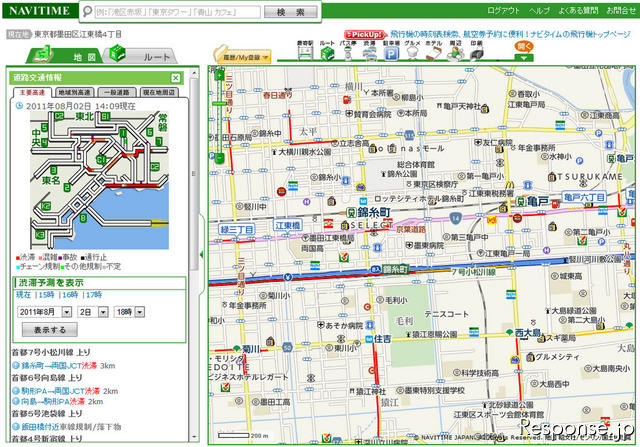
Task: Click side panel scrollbar up arrow
Action: [194, 73]
